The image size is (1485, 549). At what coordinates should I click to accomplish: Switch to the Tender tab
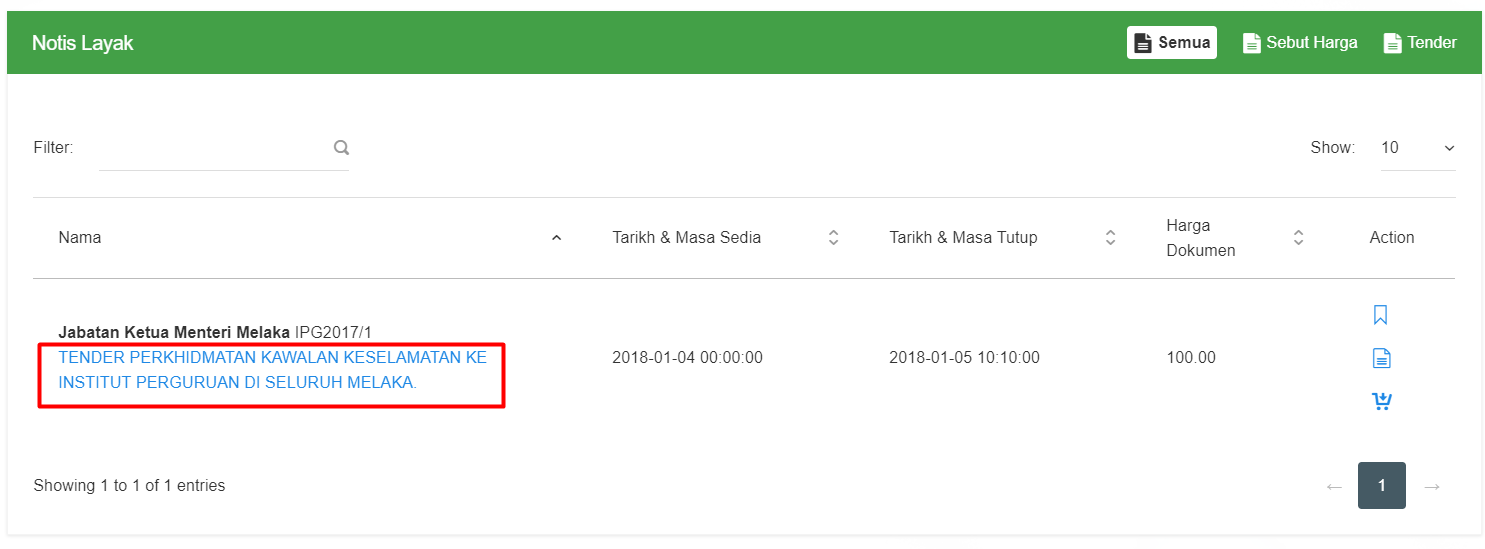(1420, 43)
